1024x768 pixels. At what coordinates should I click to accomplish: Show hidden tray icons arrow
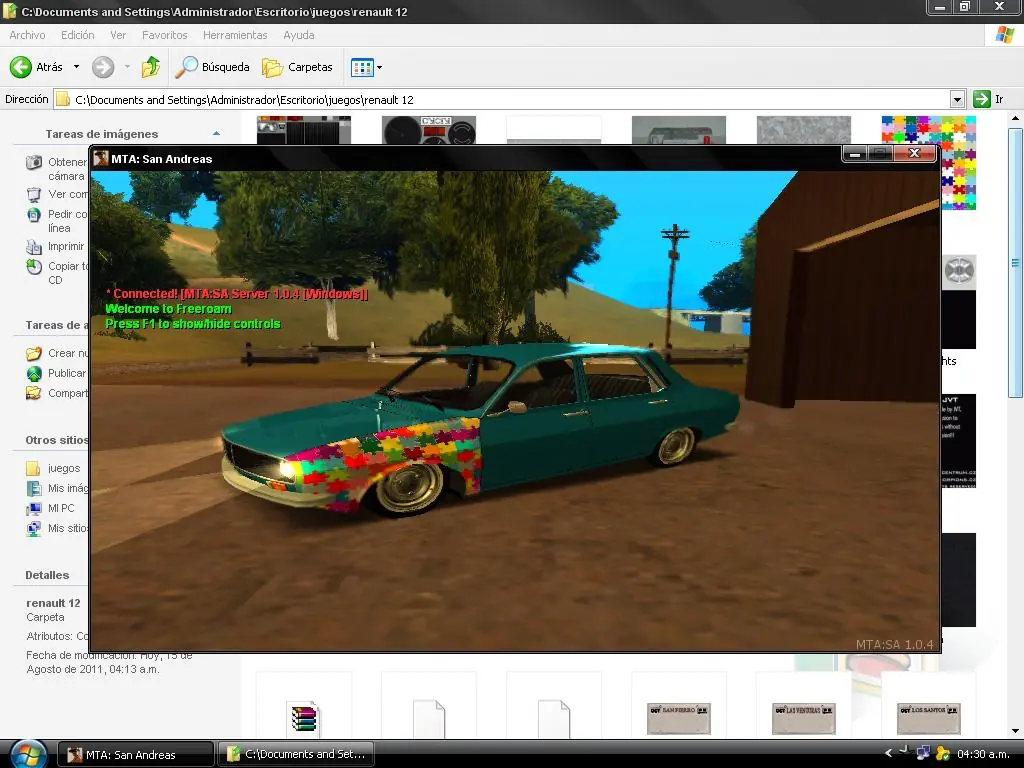(x=888, y=753)
